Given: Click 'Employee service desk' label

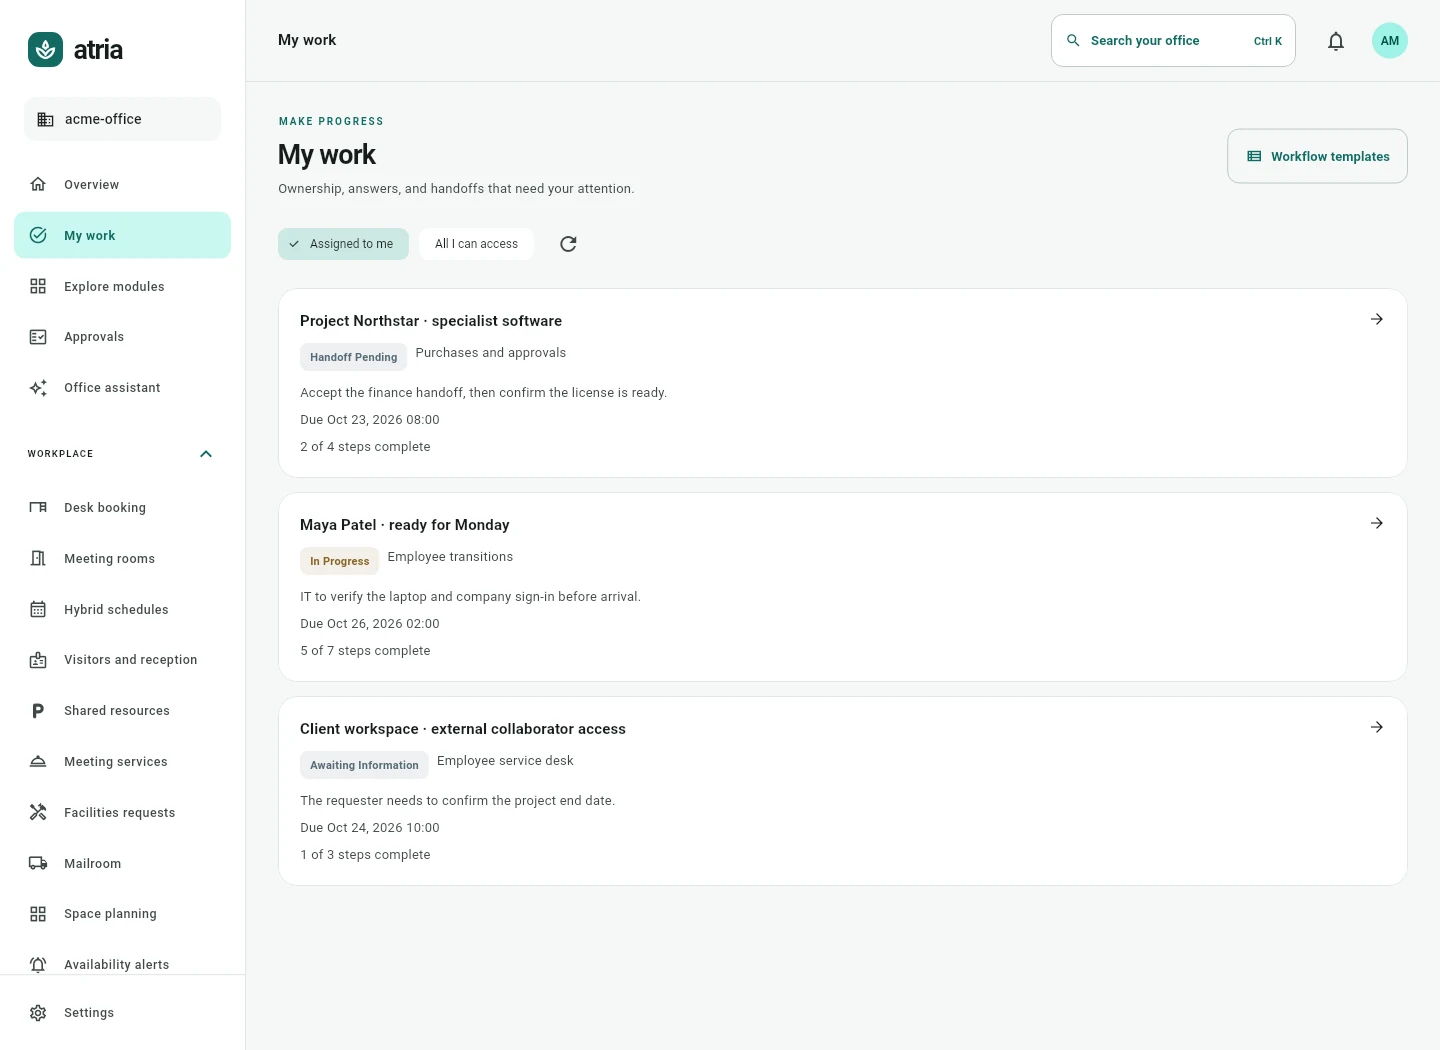Looking at the screenshot, I should (x=505, y=761).
